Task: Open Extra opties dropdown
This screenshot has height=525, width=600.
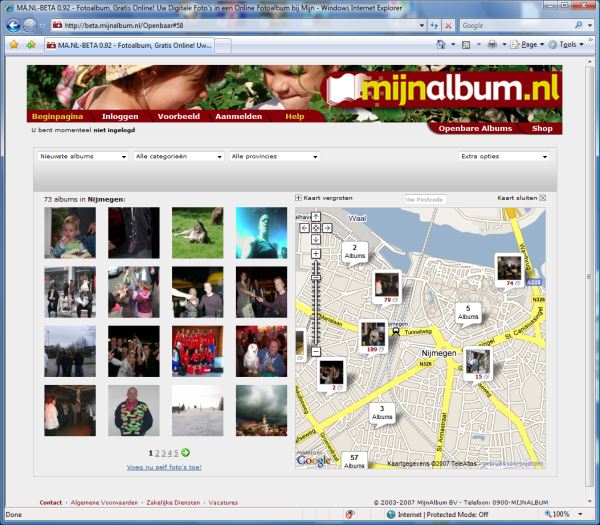Action: (504, 157)
